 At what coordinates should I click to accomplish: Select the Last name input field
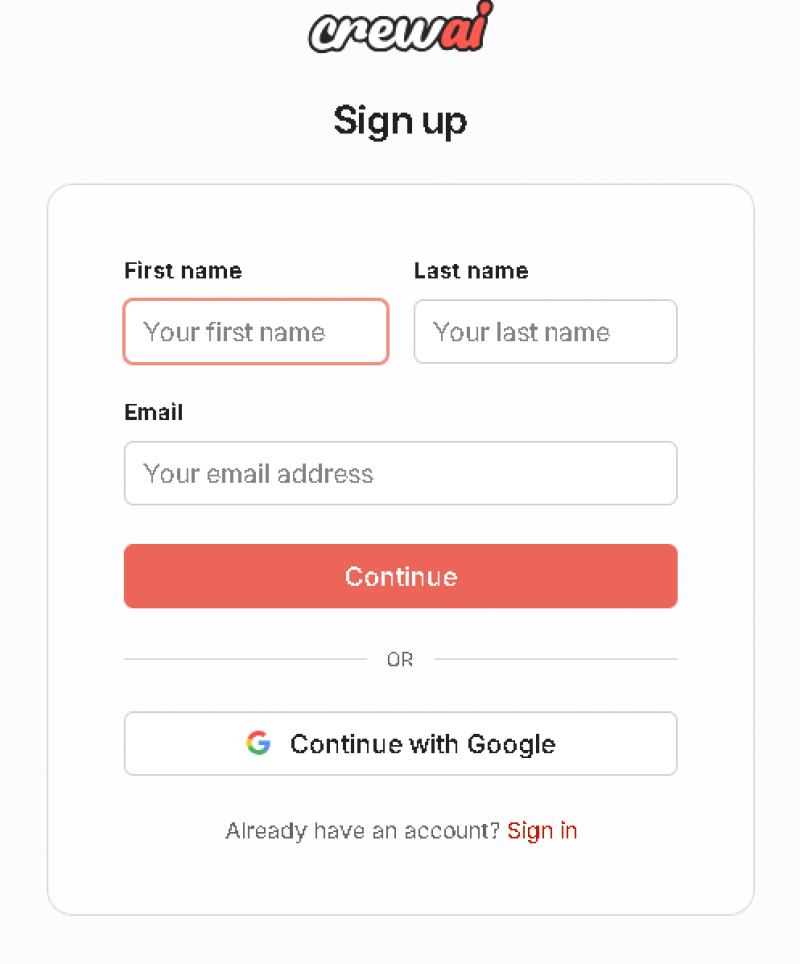pos(545,331)
